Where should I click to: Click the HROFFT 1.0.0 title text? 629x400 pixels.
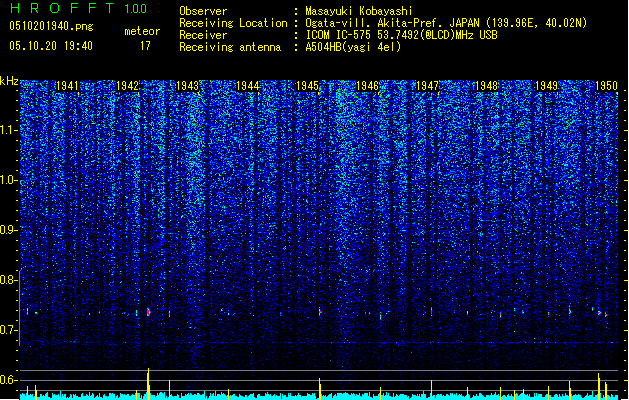coord(79,8)
